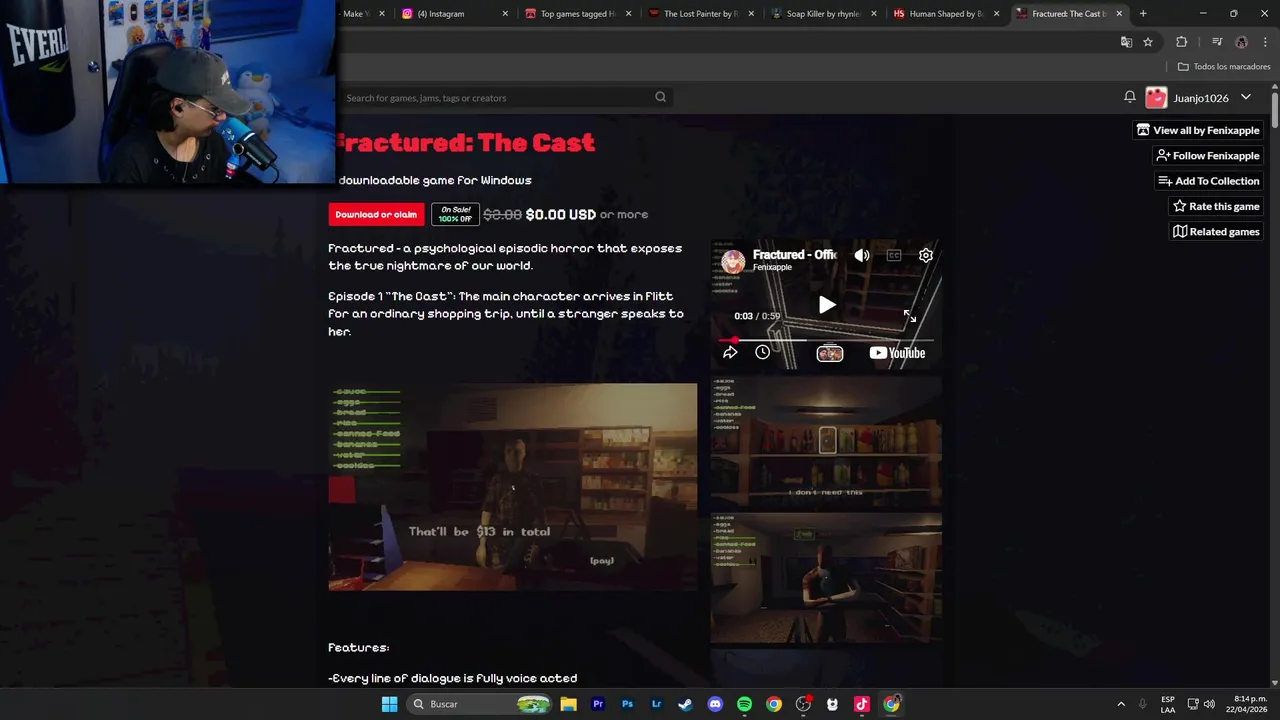Launch Premiere Pro from taskbar

pyautogui.click(x=598, y=704)
